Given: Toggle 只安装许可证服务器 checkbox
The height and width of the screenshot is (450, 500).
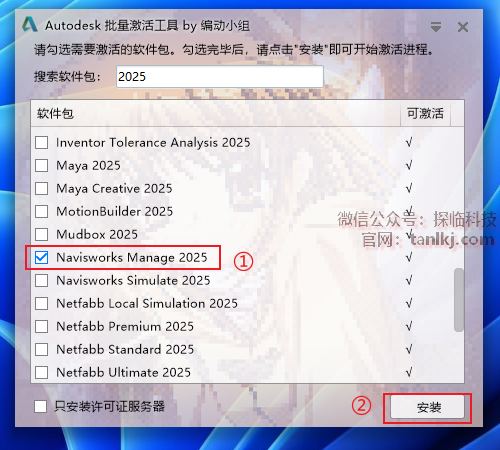Looking at the screenshot, I should point(40,407).
